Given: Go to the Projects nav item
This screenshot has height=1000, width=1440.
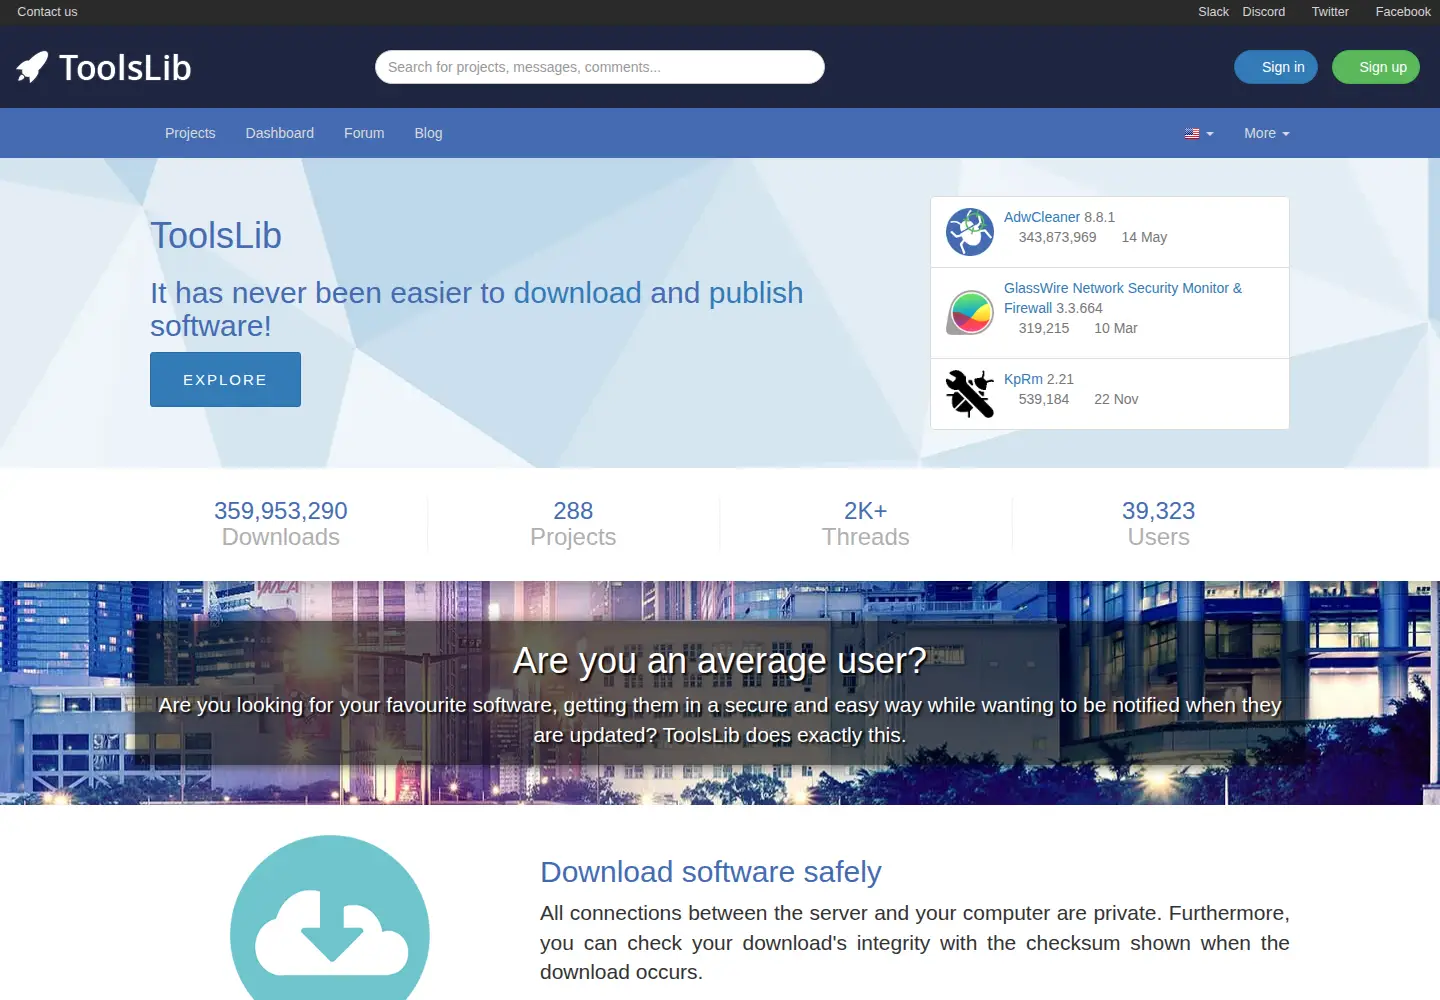Looking at the screenshot, I should click(190, 133).
